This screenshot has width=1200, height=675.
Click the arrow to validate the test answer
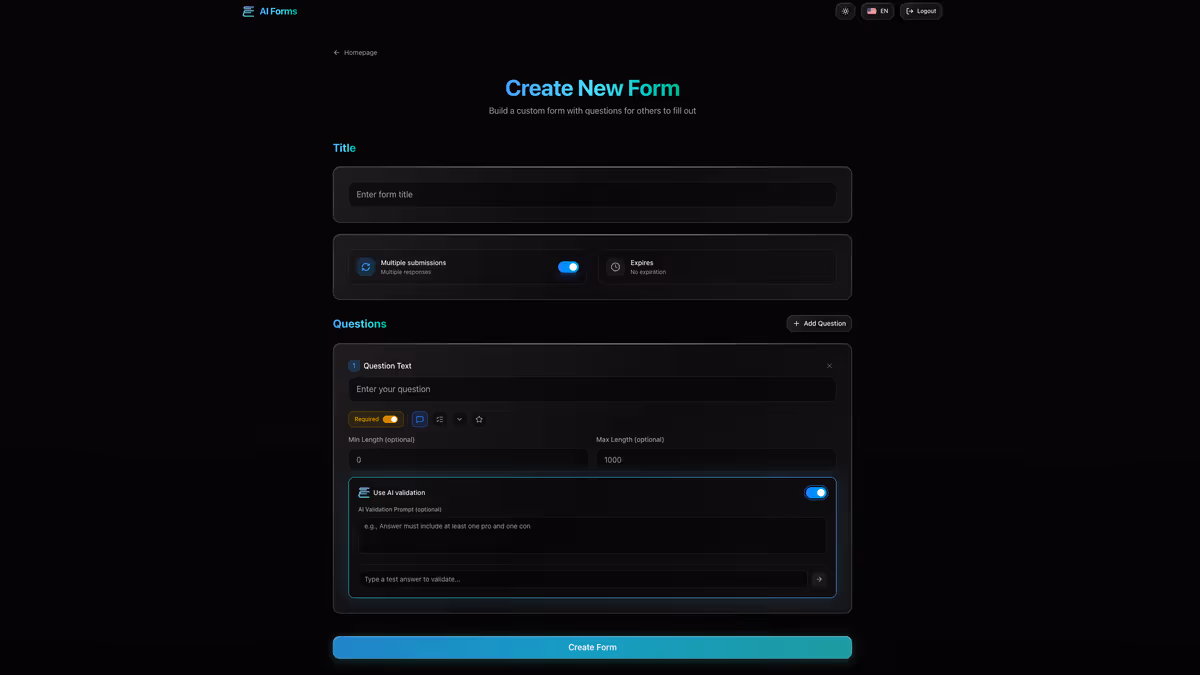818,579
